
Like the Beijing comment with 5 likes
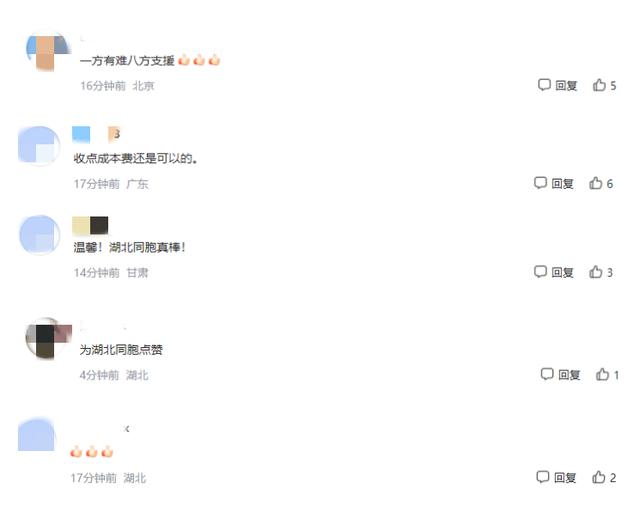pos(599,85)
